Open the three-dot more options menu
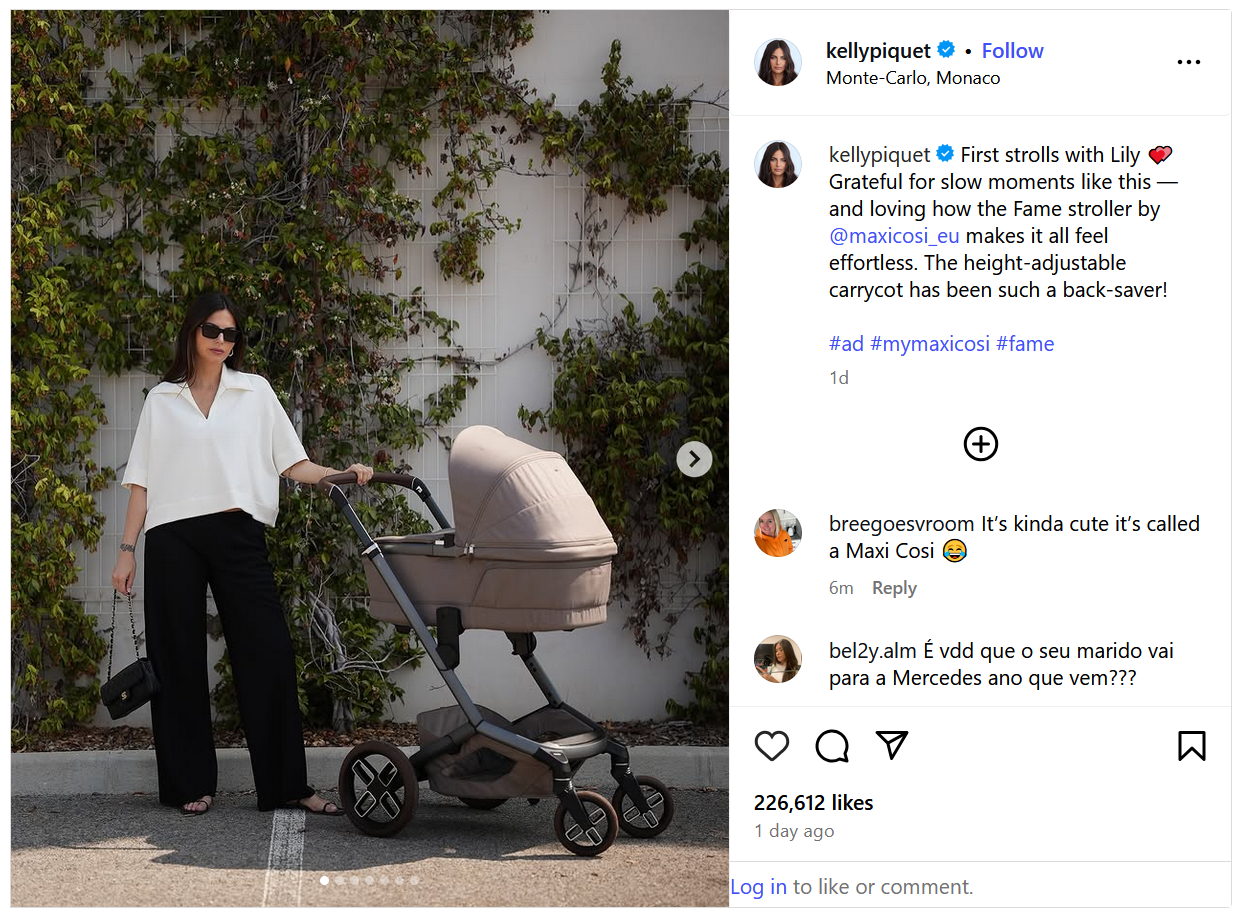Screen dimensions: 1244x918 pyautogui.click(x=1188, y=62)
